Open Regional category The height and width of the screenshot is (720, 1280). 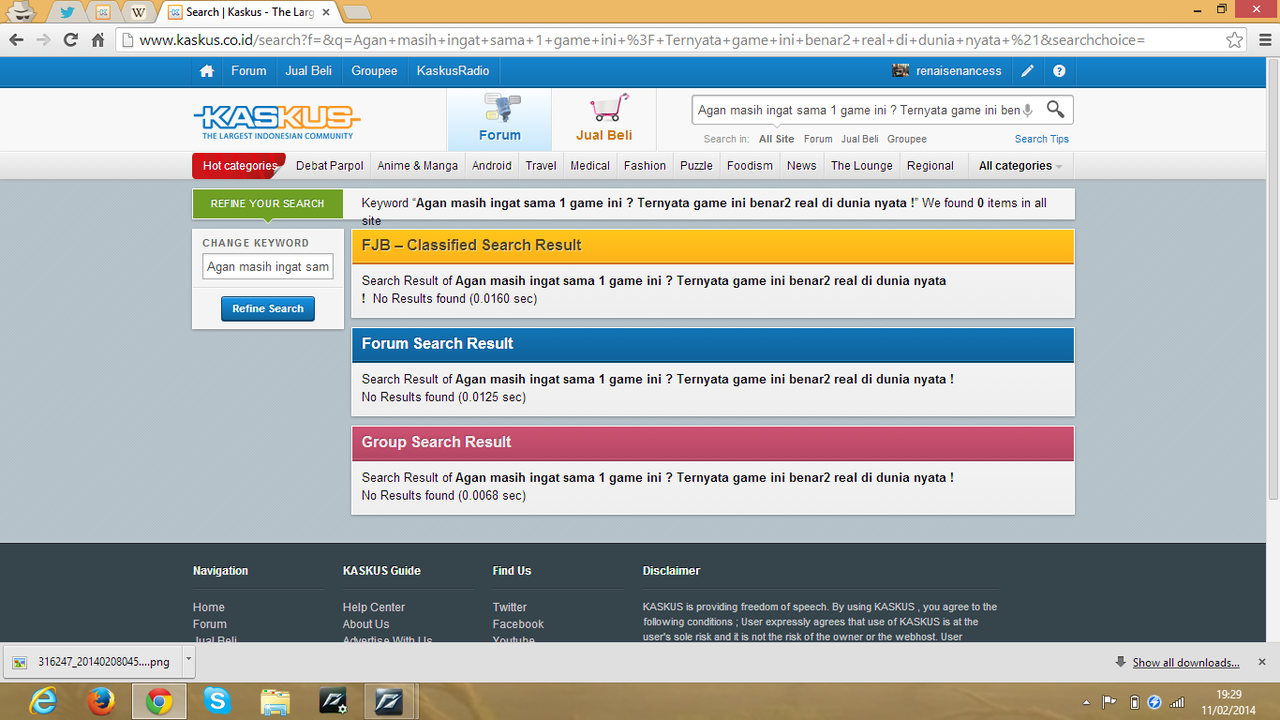point(930,166)
